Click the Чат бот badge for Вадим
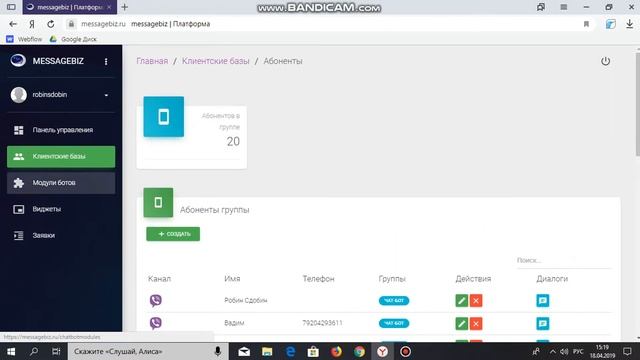640x360 pixels. click(394, 323)
